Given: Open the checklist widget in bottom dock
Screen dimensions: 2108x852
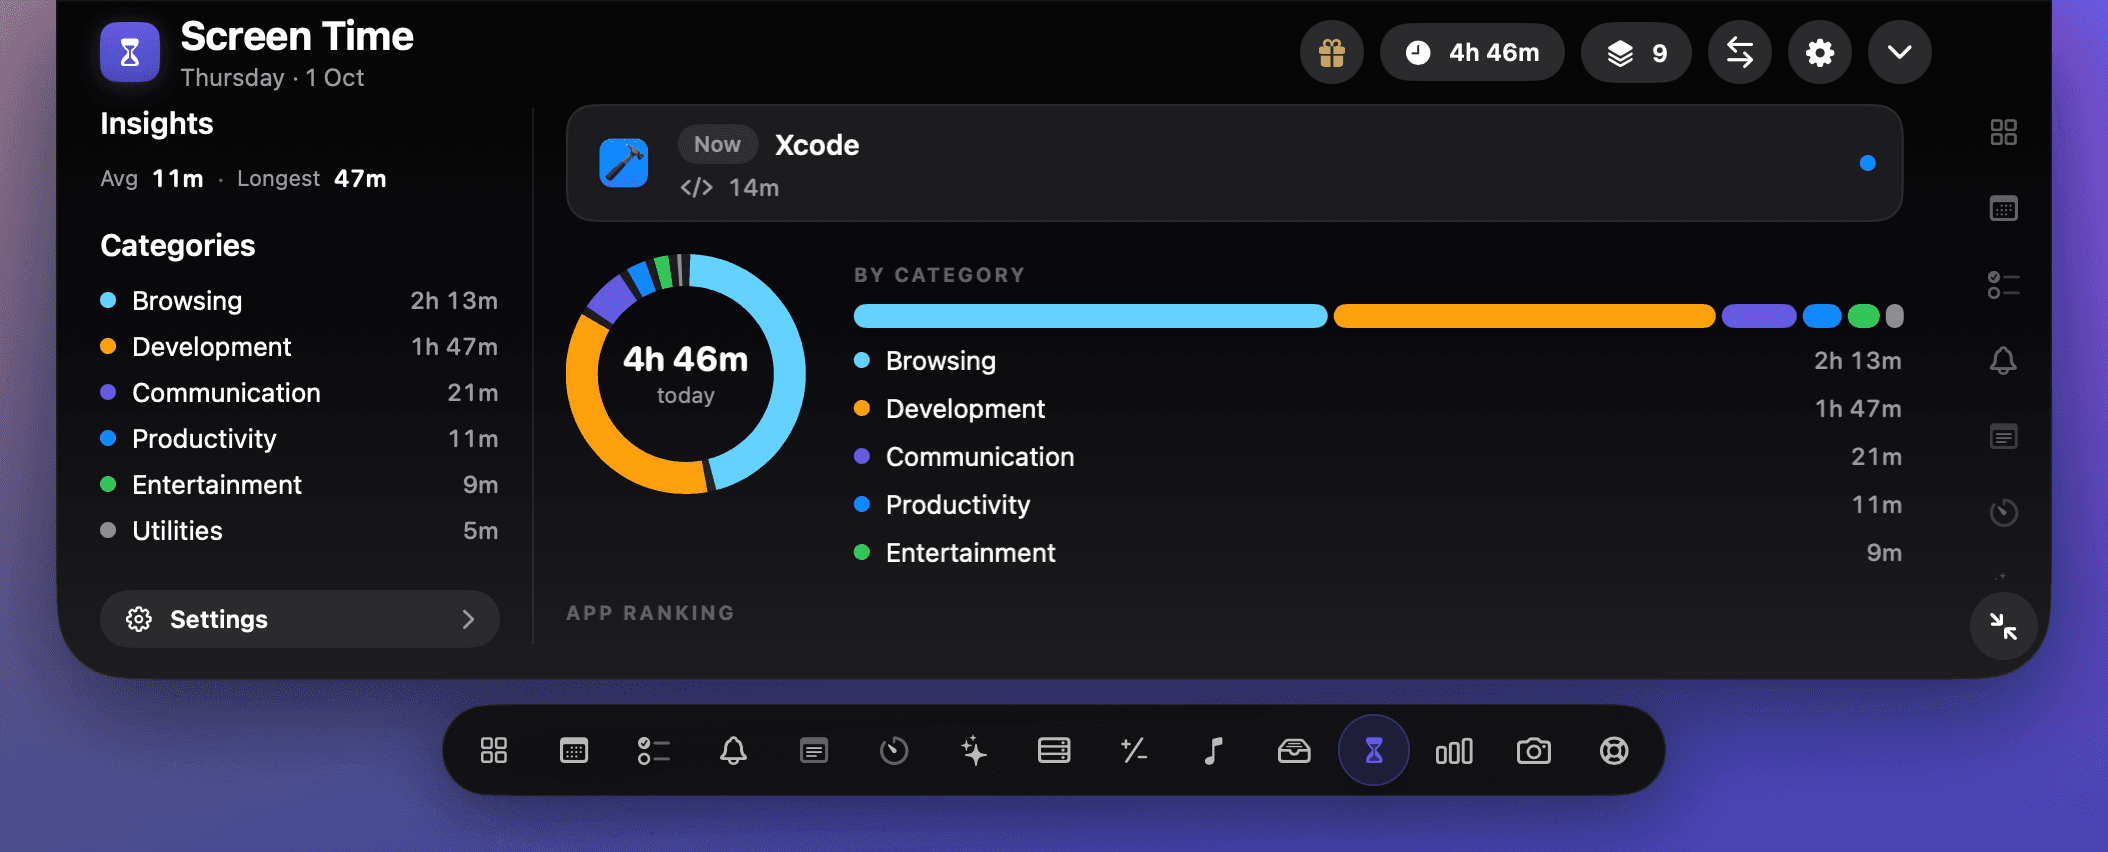Looking at the screenshot, I should (654, 751).
